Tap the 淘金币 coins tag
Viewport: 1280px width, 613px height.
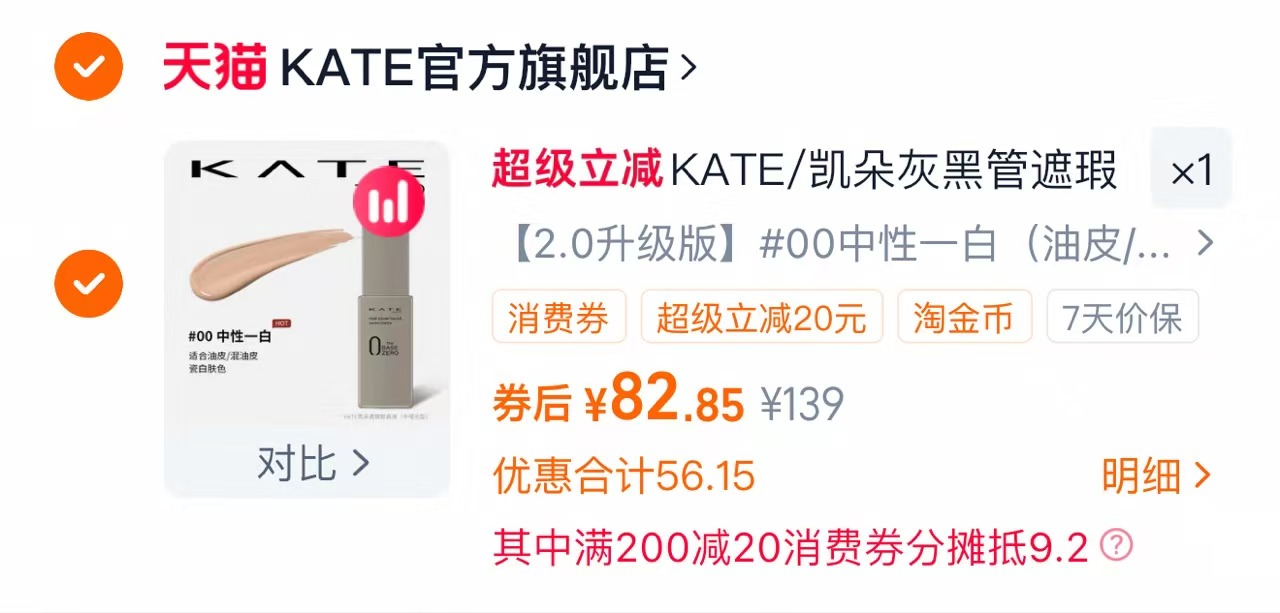964,318
